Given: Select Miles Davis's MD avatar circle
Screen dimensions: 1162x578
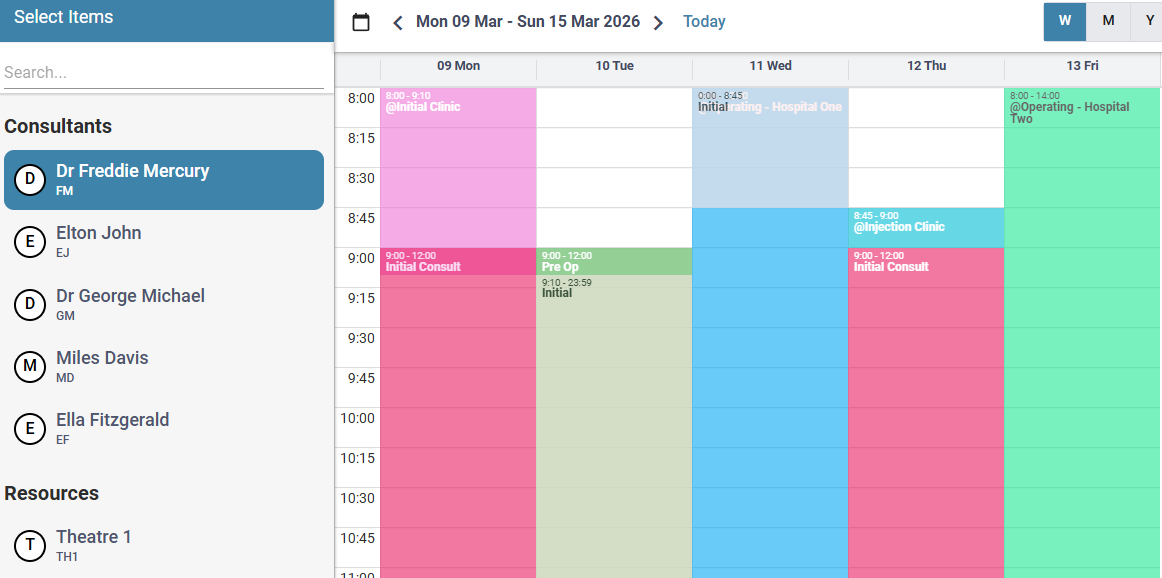Looking at the screenshot, I should 29,367.
